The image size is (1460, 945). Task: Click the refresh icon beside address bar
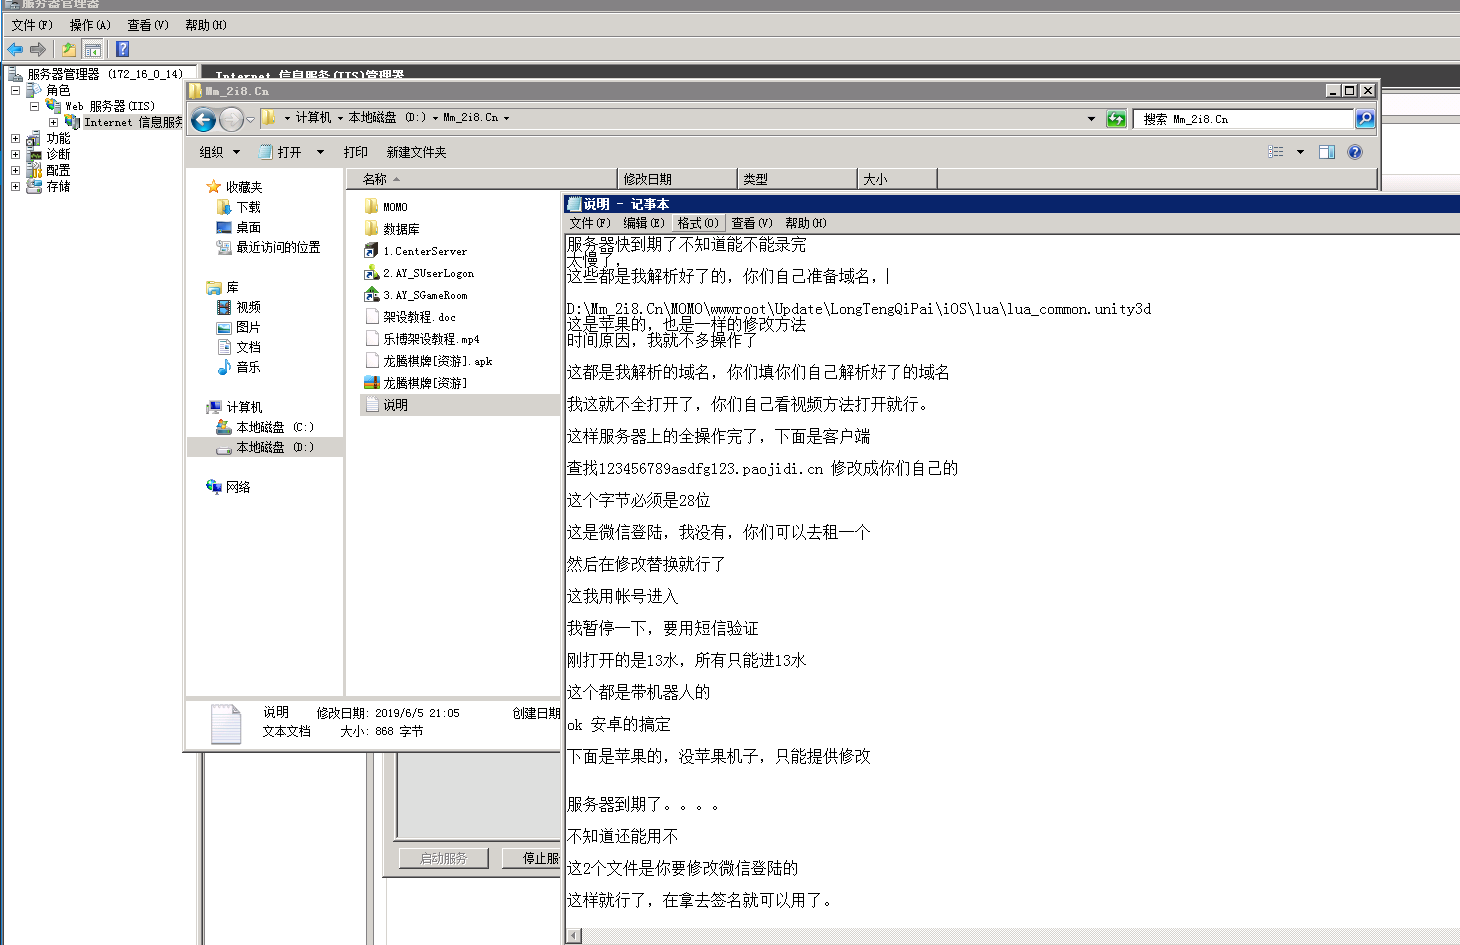pos(1116,119)
